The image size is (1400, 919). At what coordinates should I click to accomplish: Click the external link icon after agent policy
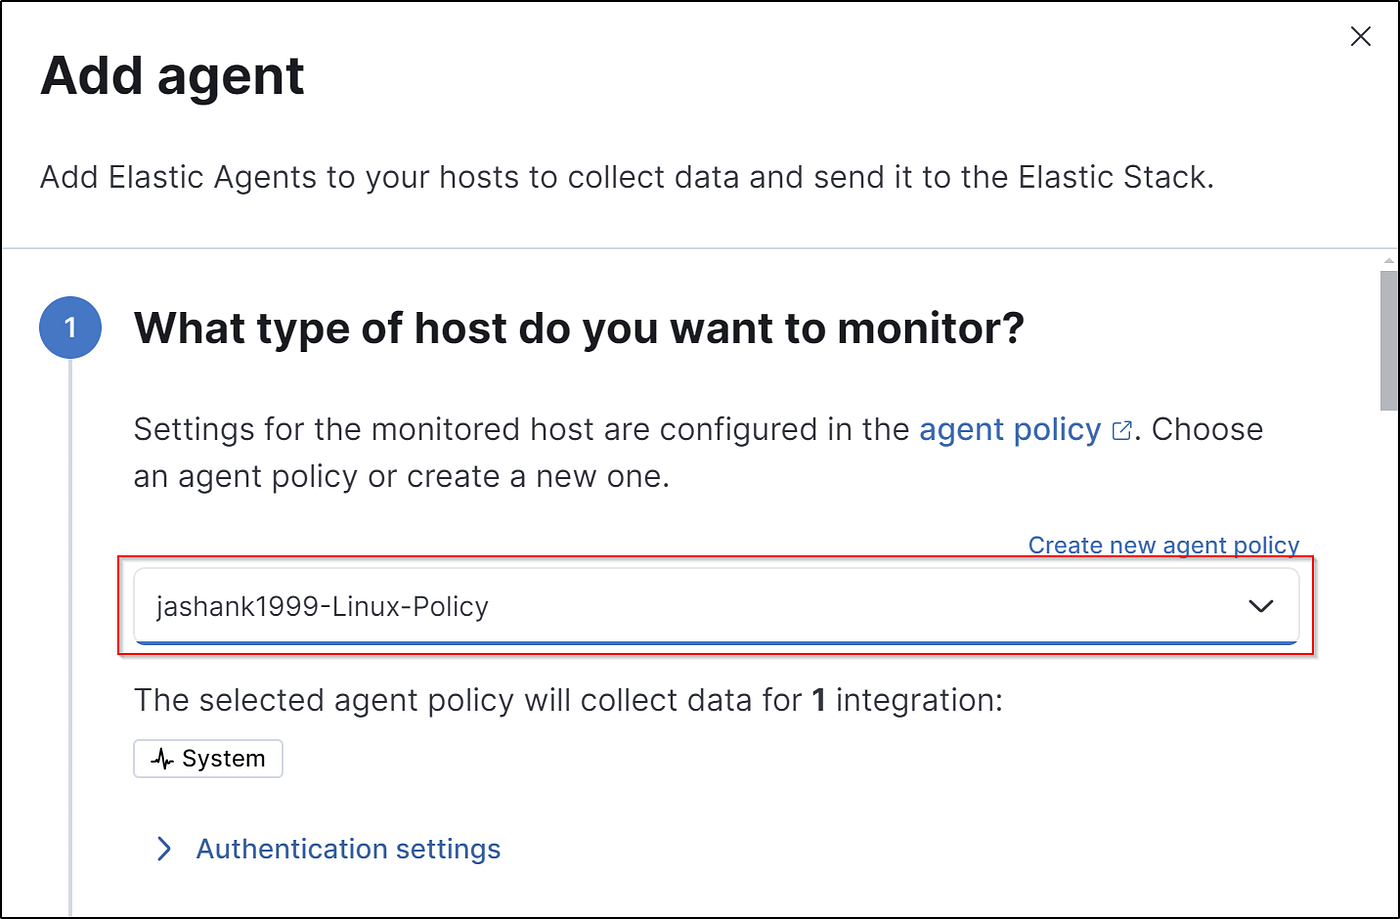[1122, 431]
